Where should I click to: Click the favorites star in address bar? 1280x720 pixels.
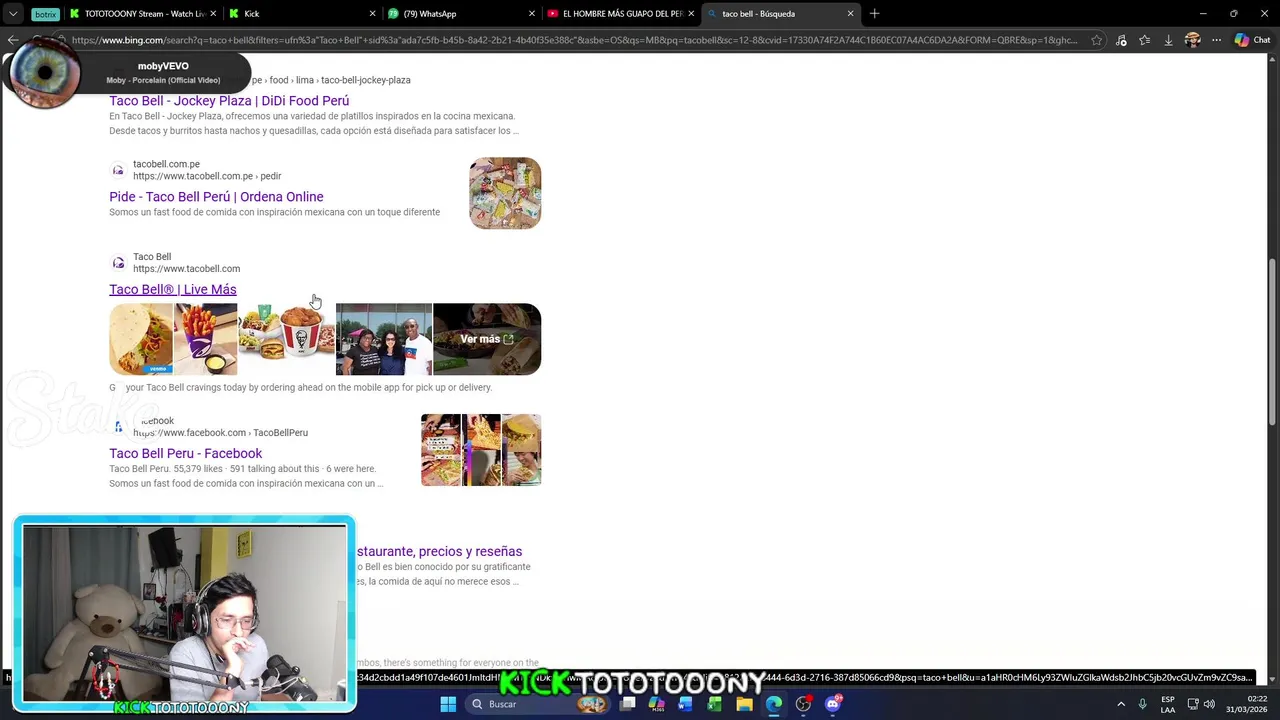click(x=1097, y=40)
